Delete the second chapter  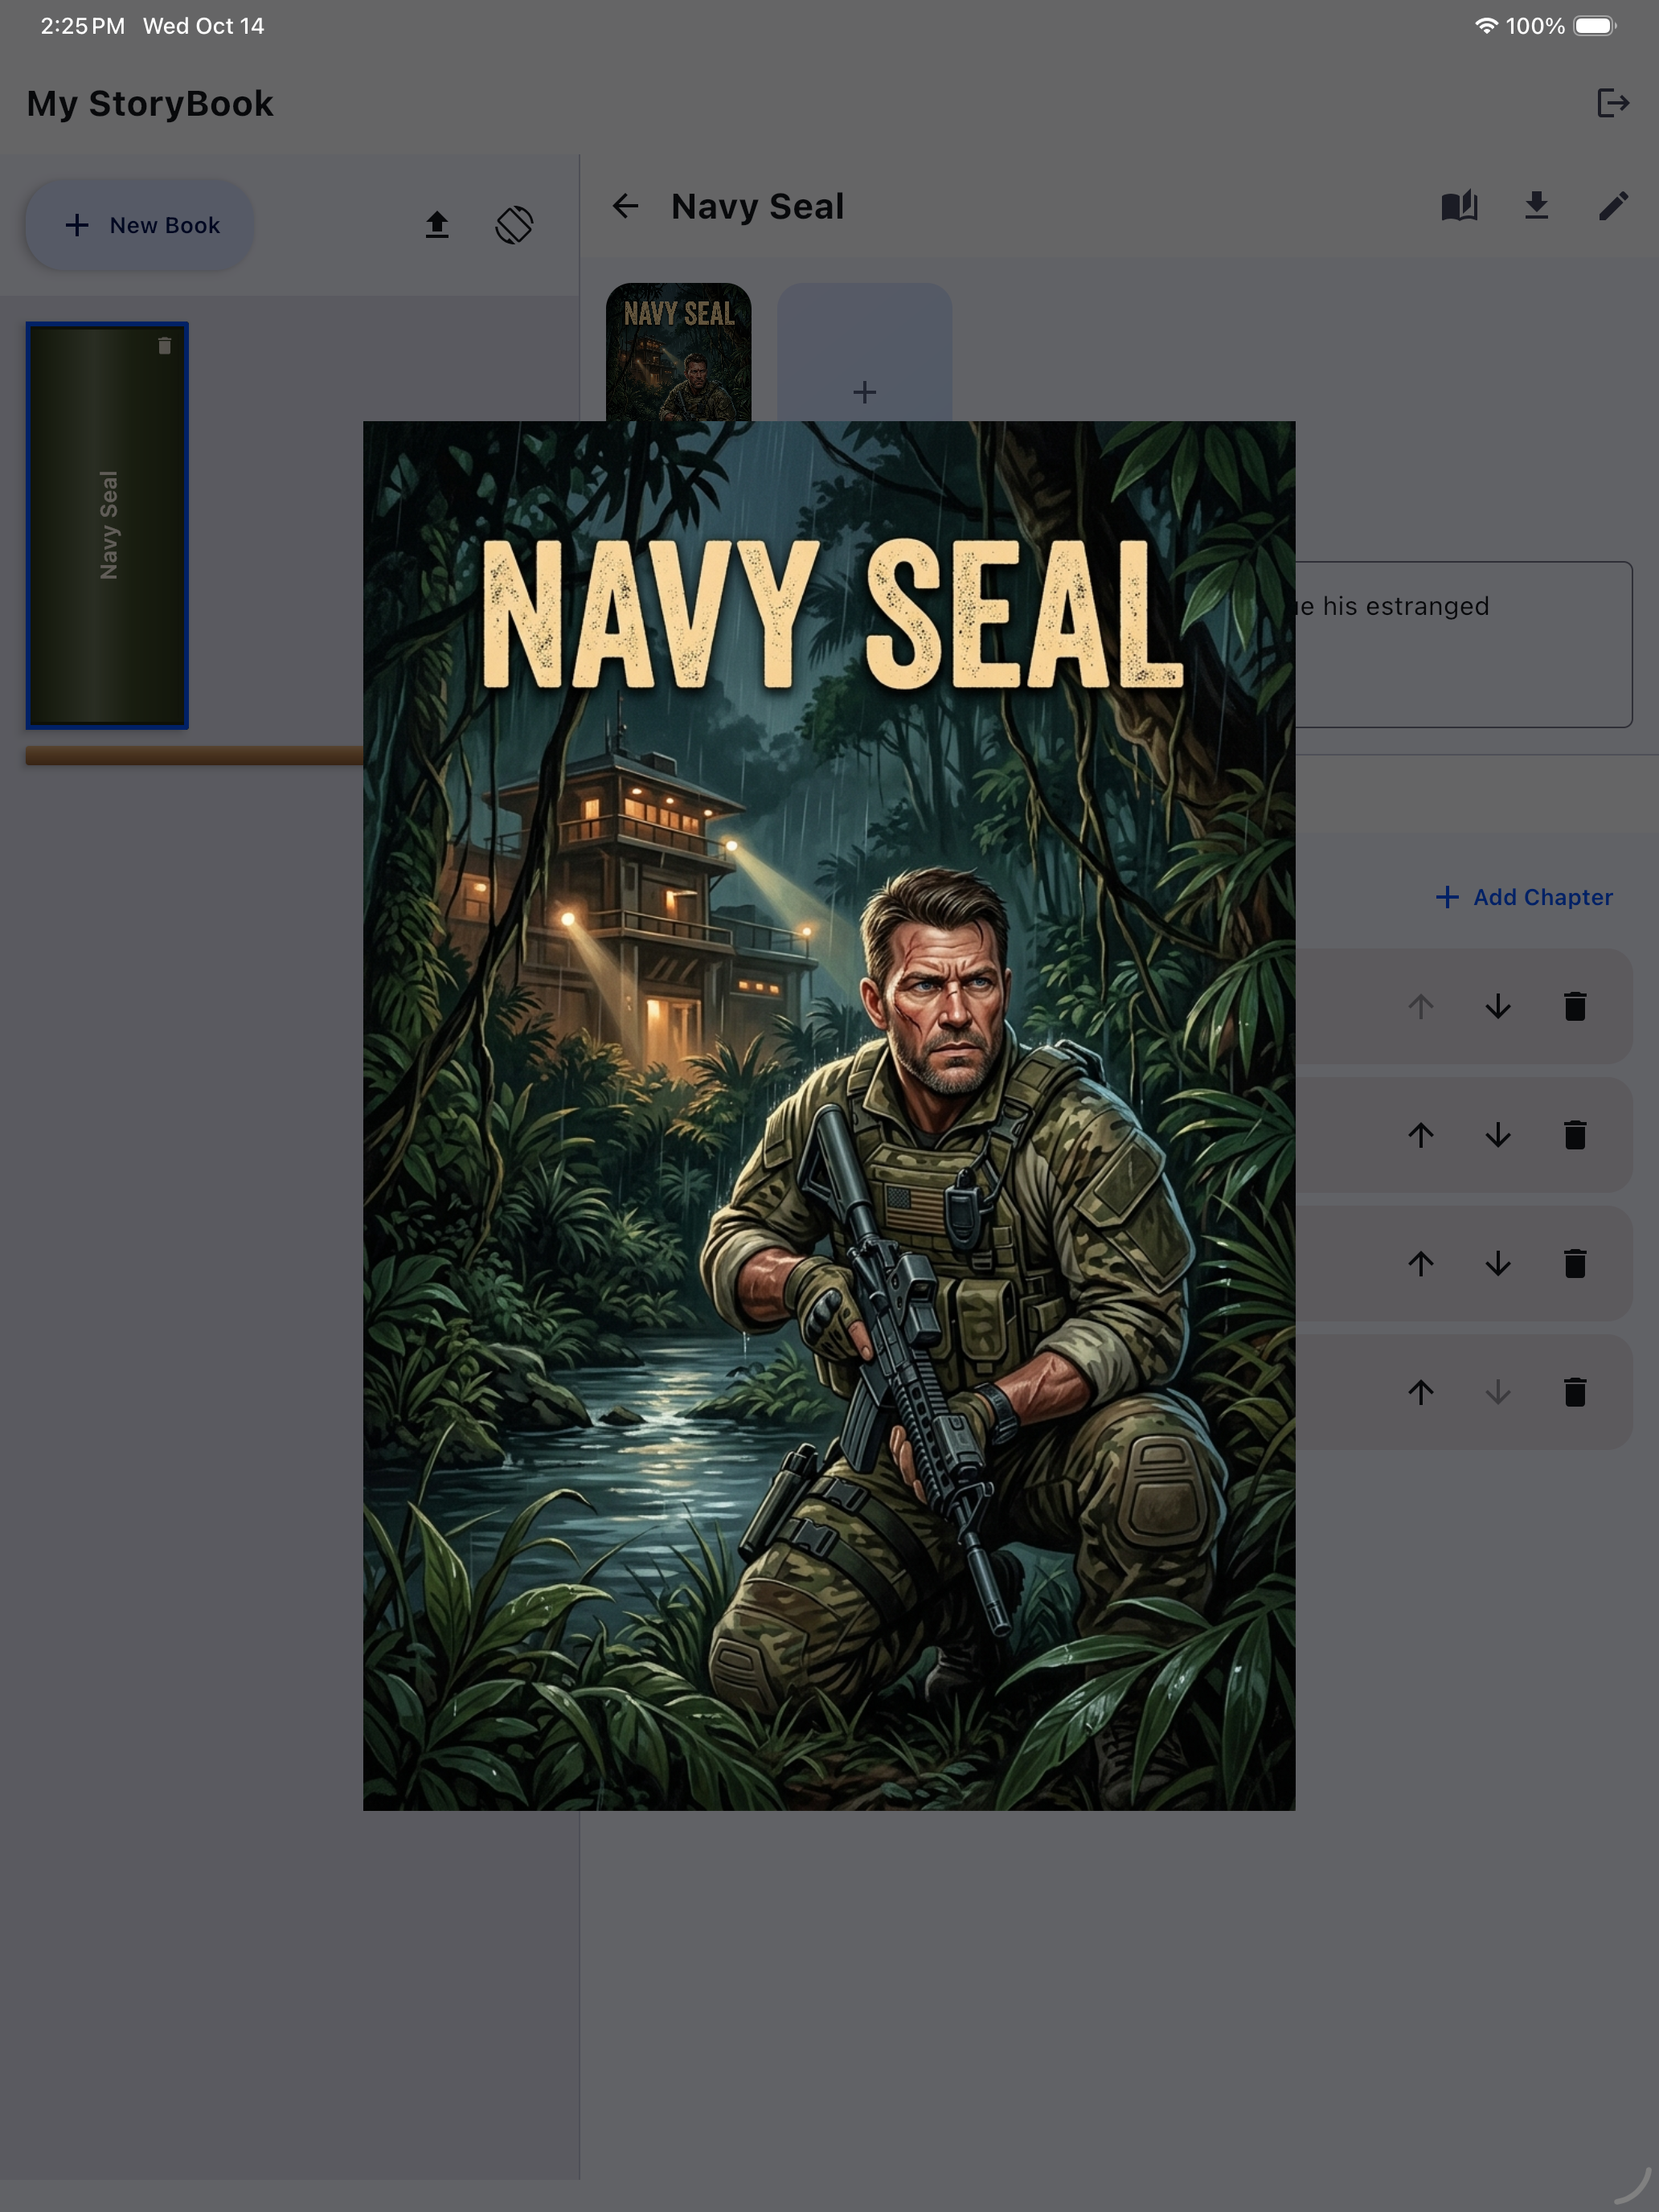1575,1135
